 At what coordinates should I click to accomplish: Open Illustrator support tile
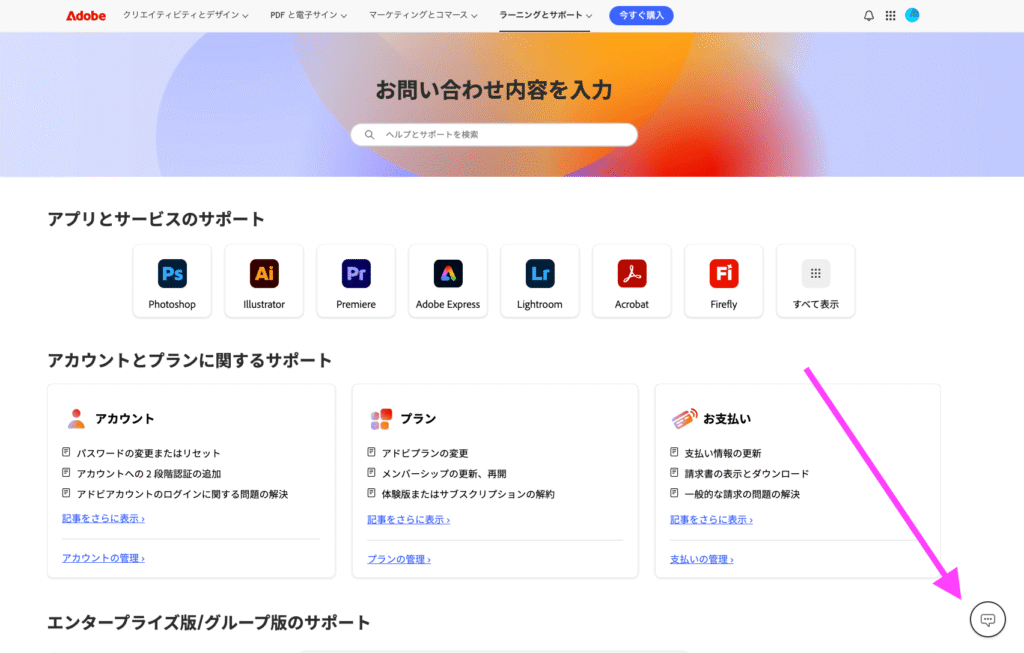point(264,281)
